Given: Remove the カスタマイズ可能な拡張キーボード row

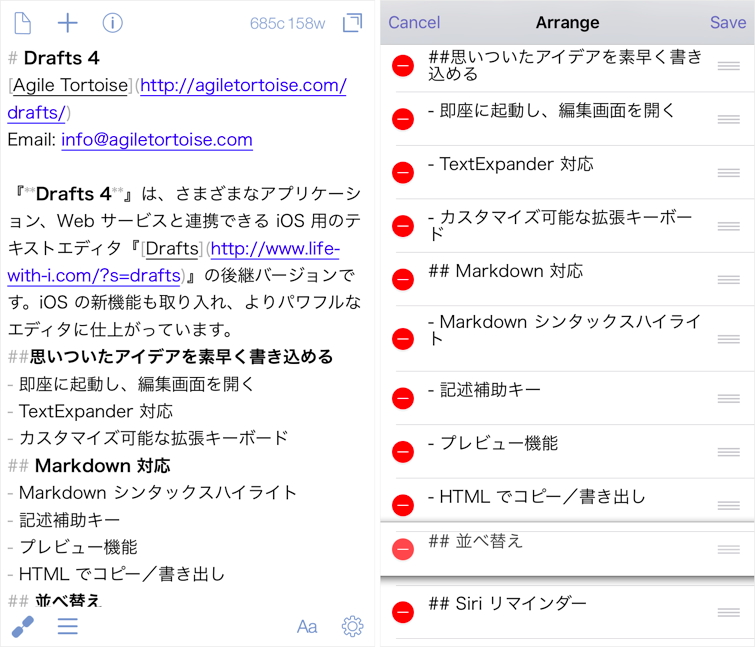Looking at the screenshot, I should [403, 226].
